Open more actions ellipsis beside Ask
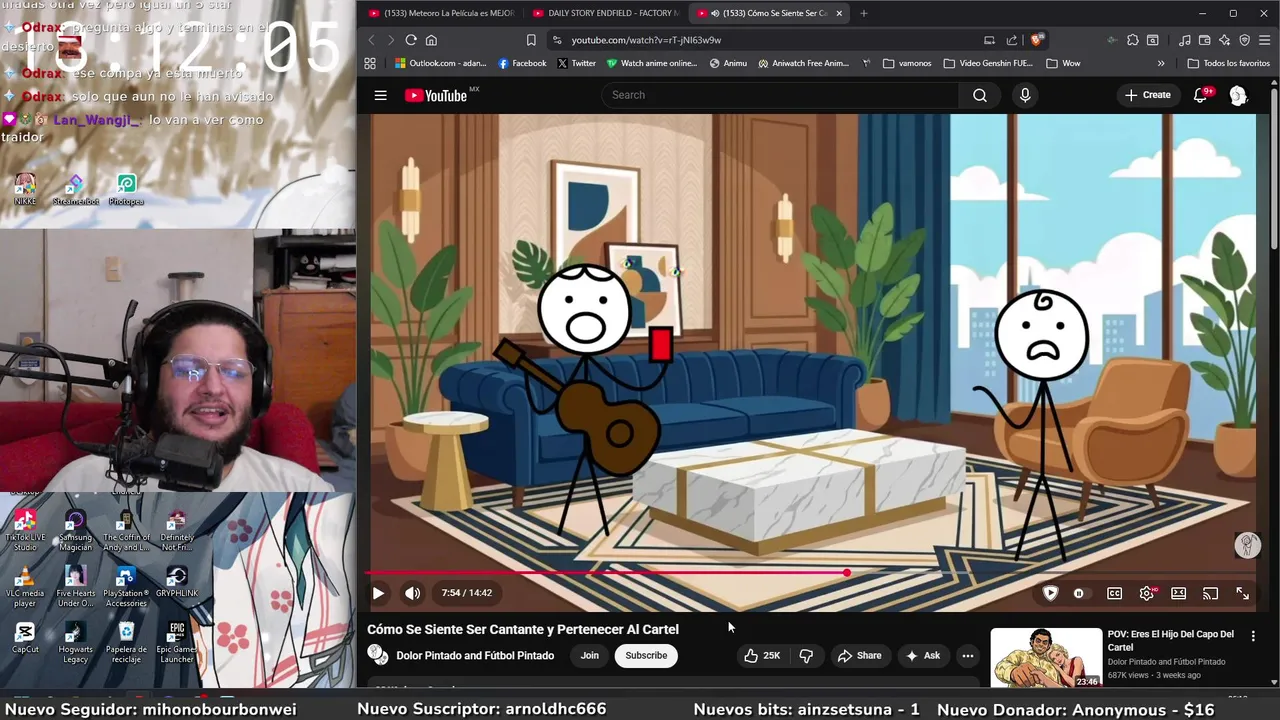 [967, 656]
